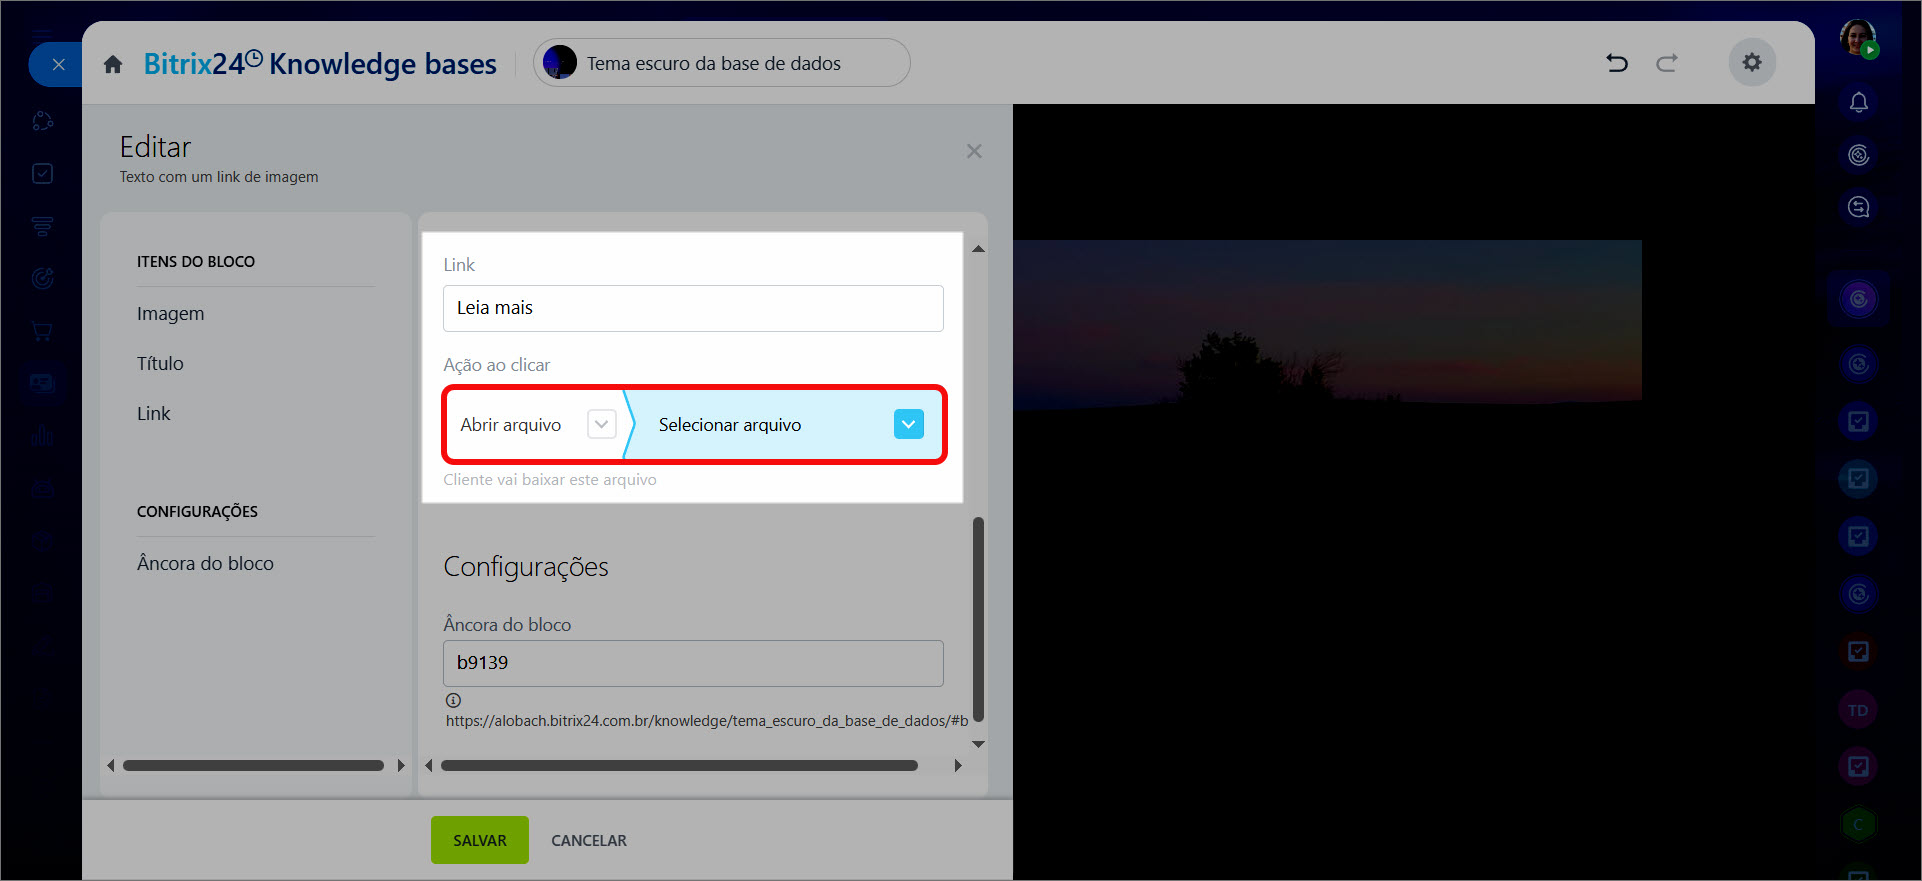Click the SALVAR button
This screenshot has width=1922, height=881.
[479, 840]
